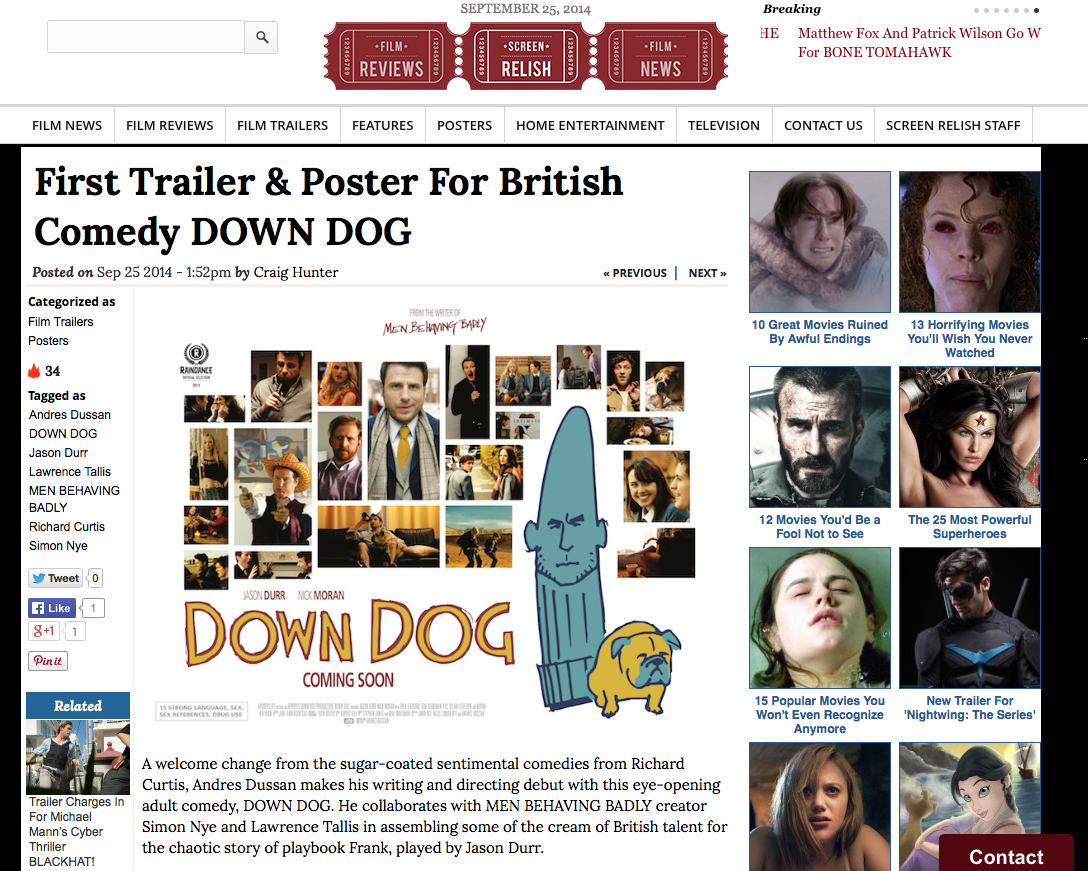The width and height of the screenshot is (1088, 871).
Task: Go to the Next article link
Action: (707, 273)
